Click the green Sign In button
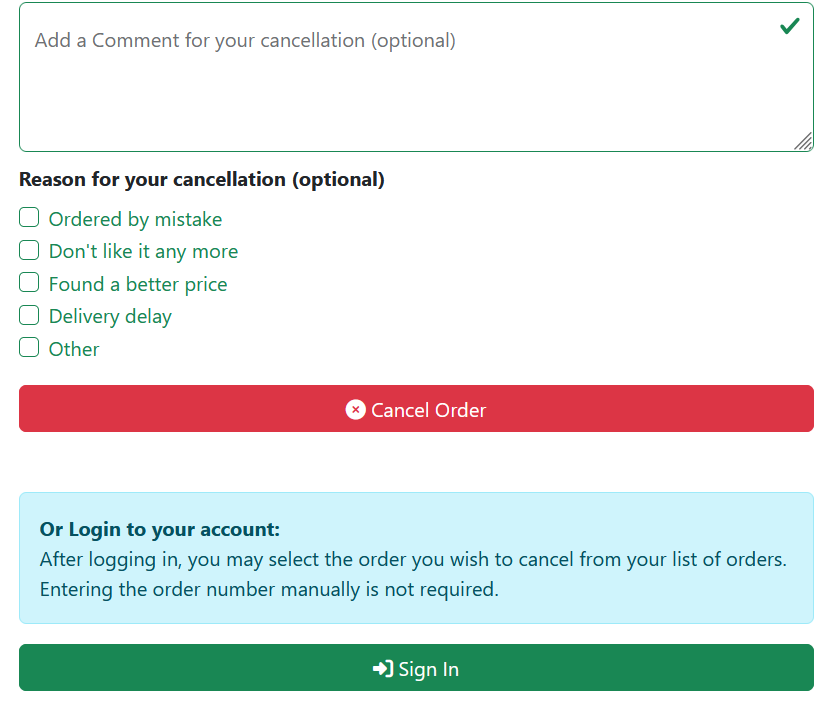This screenshot has height=705, width=833. coord(416,668)
